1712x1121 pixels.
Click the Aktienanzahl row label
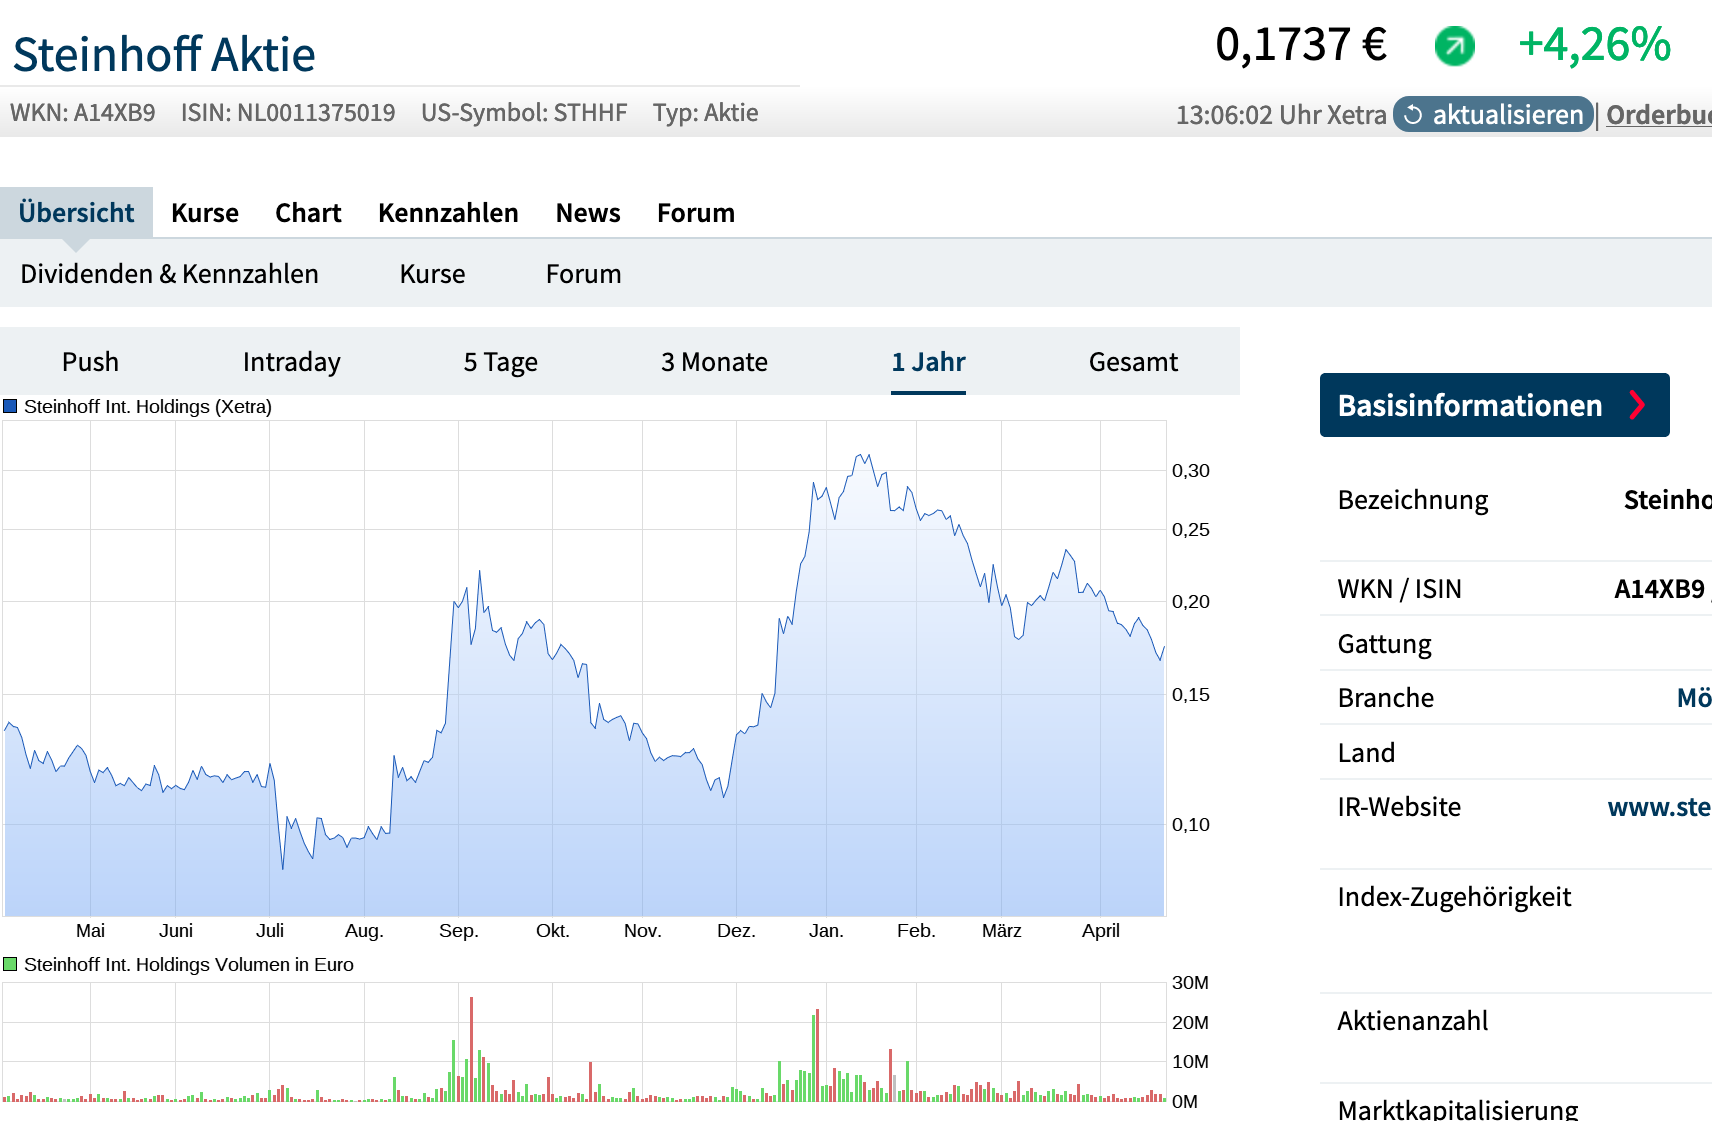[x=1412, y=1021]
